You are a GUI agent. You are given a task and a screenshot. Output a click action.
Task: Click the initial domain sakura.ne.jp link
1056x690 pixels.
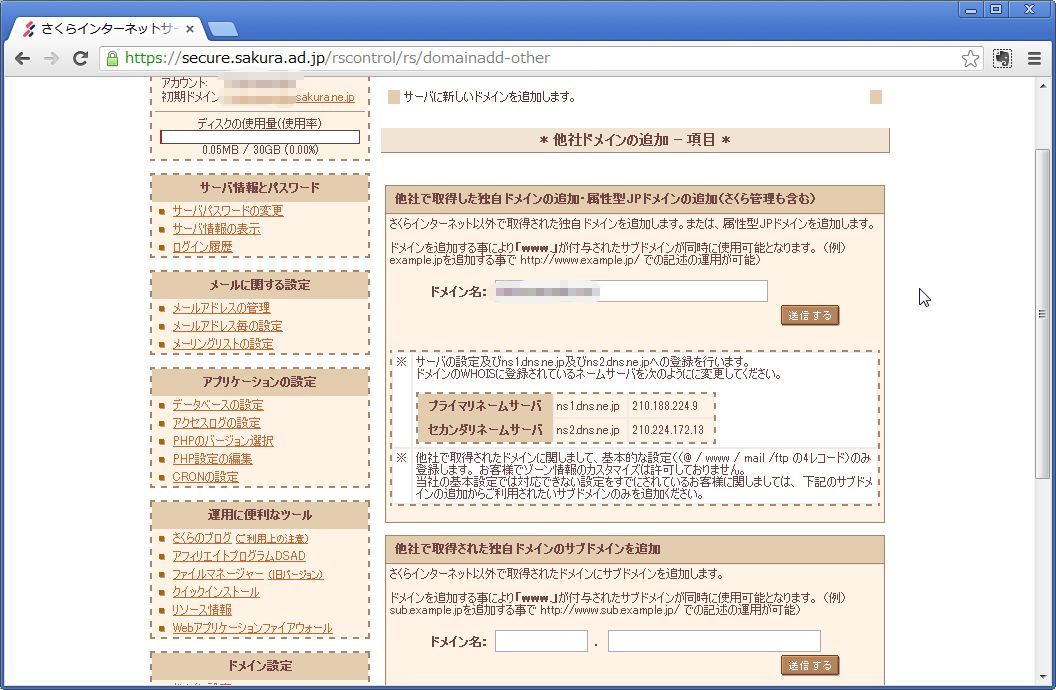pos(325,97)
